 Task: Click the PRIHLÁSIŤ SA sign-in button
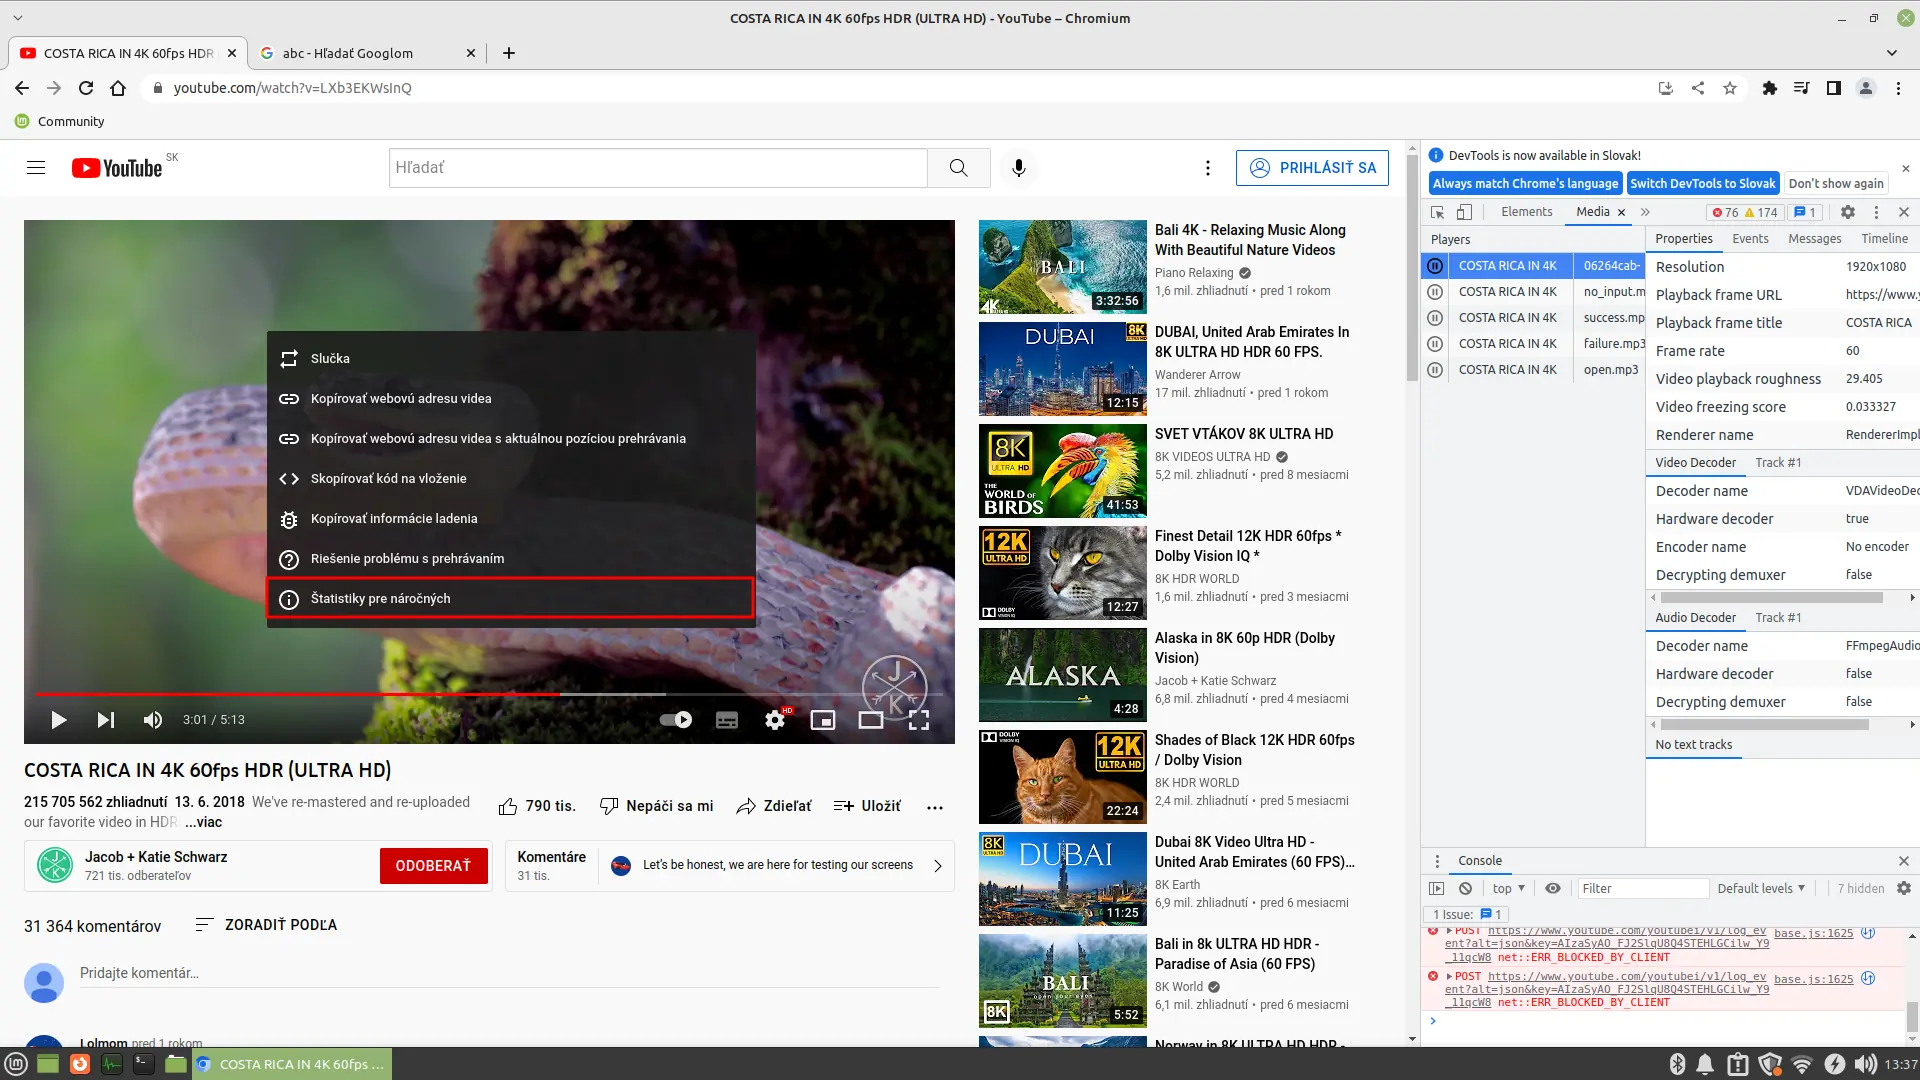coord(1312,167)
